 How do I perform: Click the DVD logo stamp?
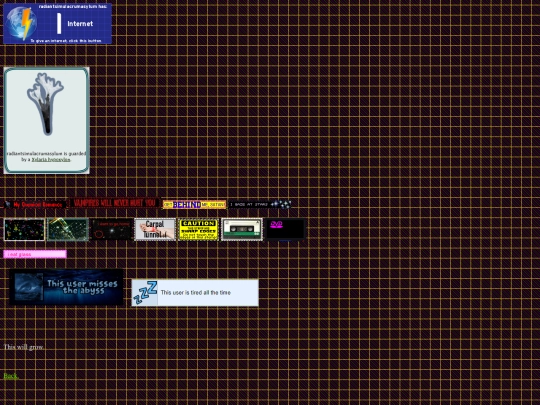[285, 229]
